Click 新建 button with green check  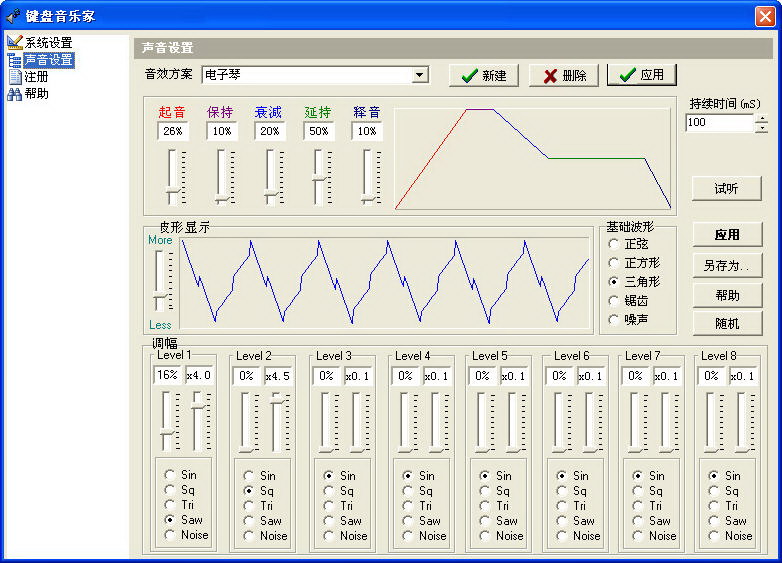coord(484,75)
